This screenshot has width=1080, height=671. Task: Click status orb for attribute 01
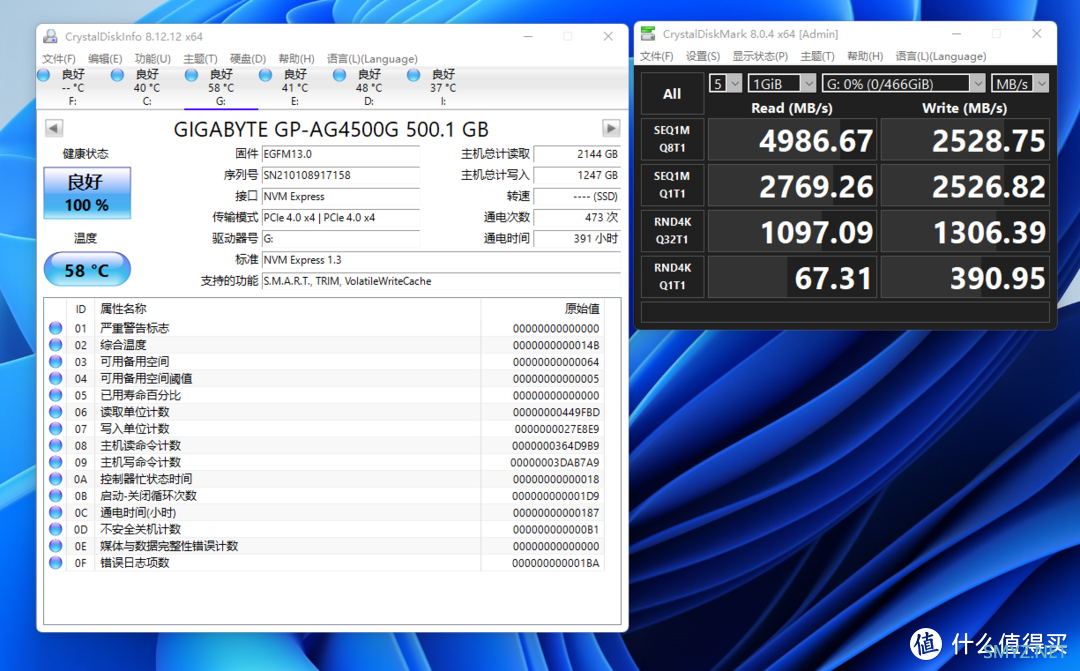pyautogui.click(x=56, y=328)
